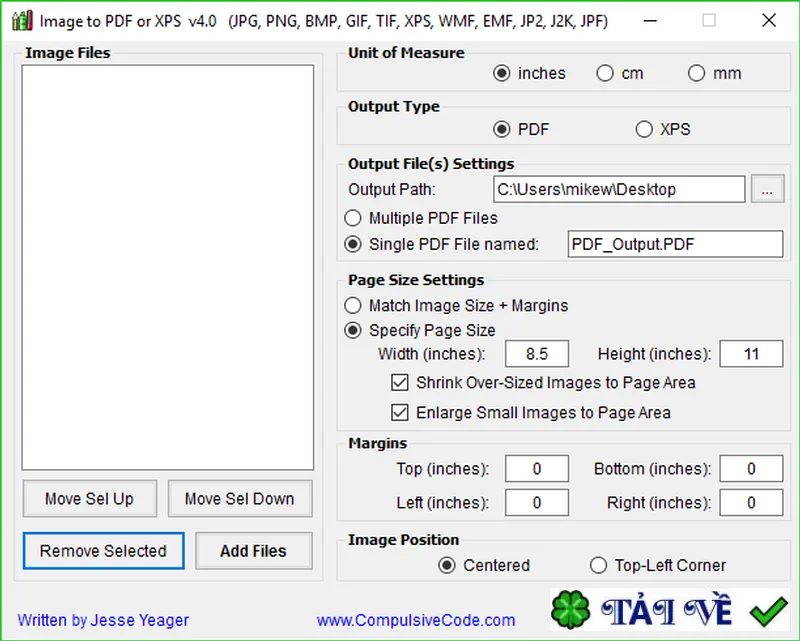Click the Move Sel Up button
Screen dimensions: 800x641
(x=90, y=498)
